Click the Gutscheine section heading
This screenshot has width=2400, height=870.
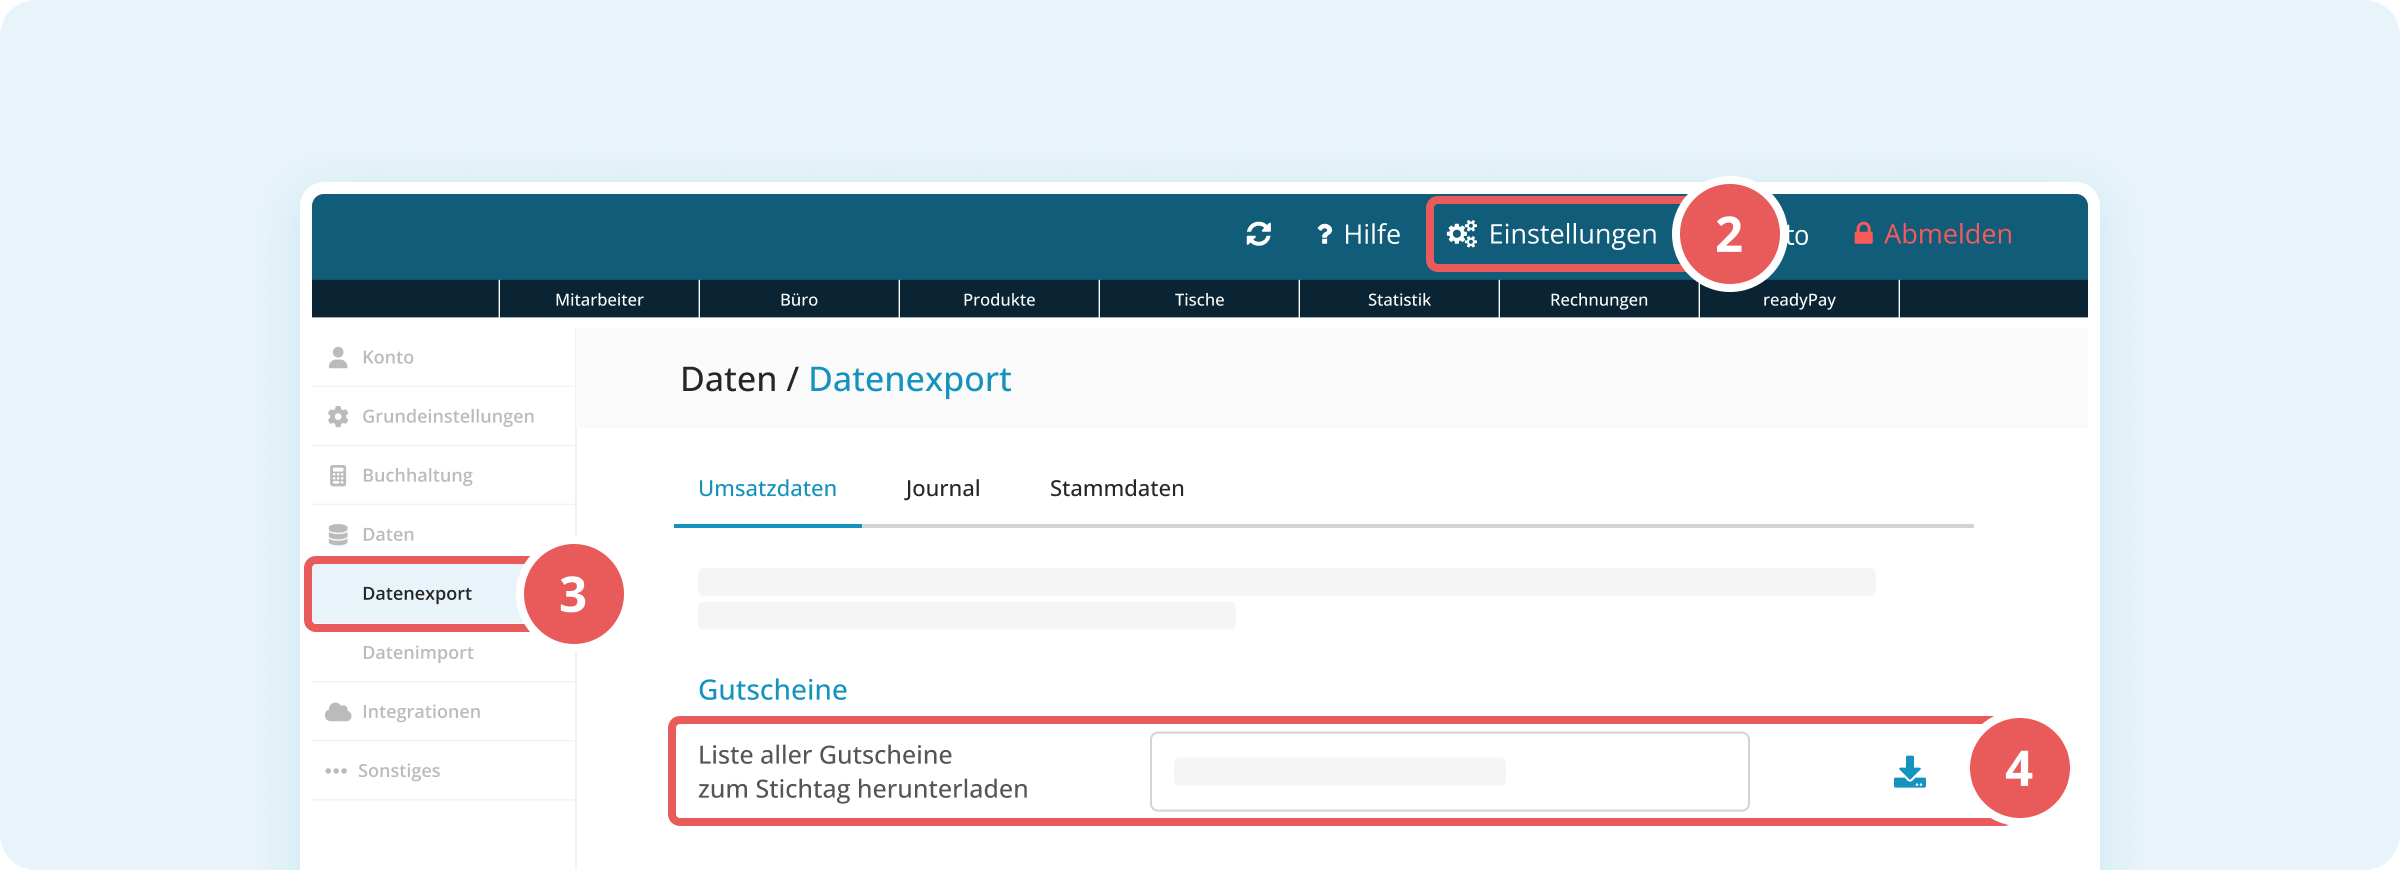[773, 689]
